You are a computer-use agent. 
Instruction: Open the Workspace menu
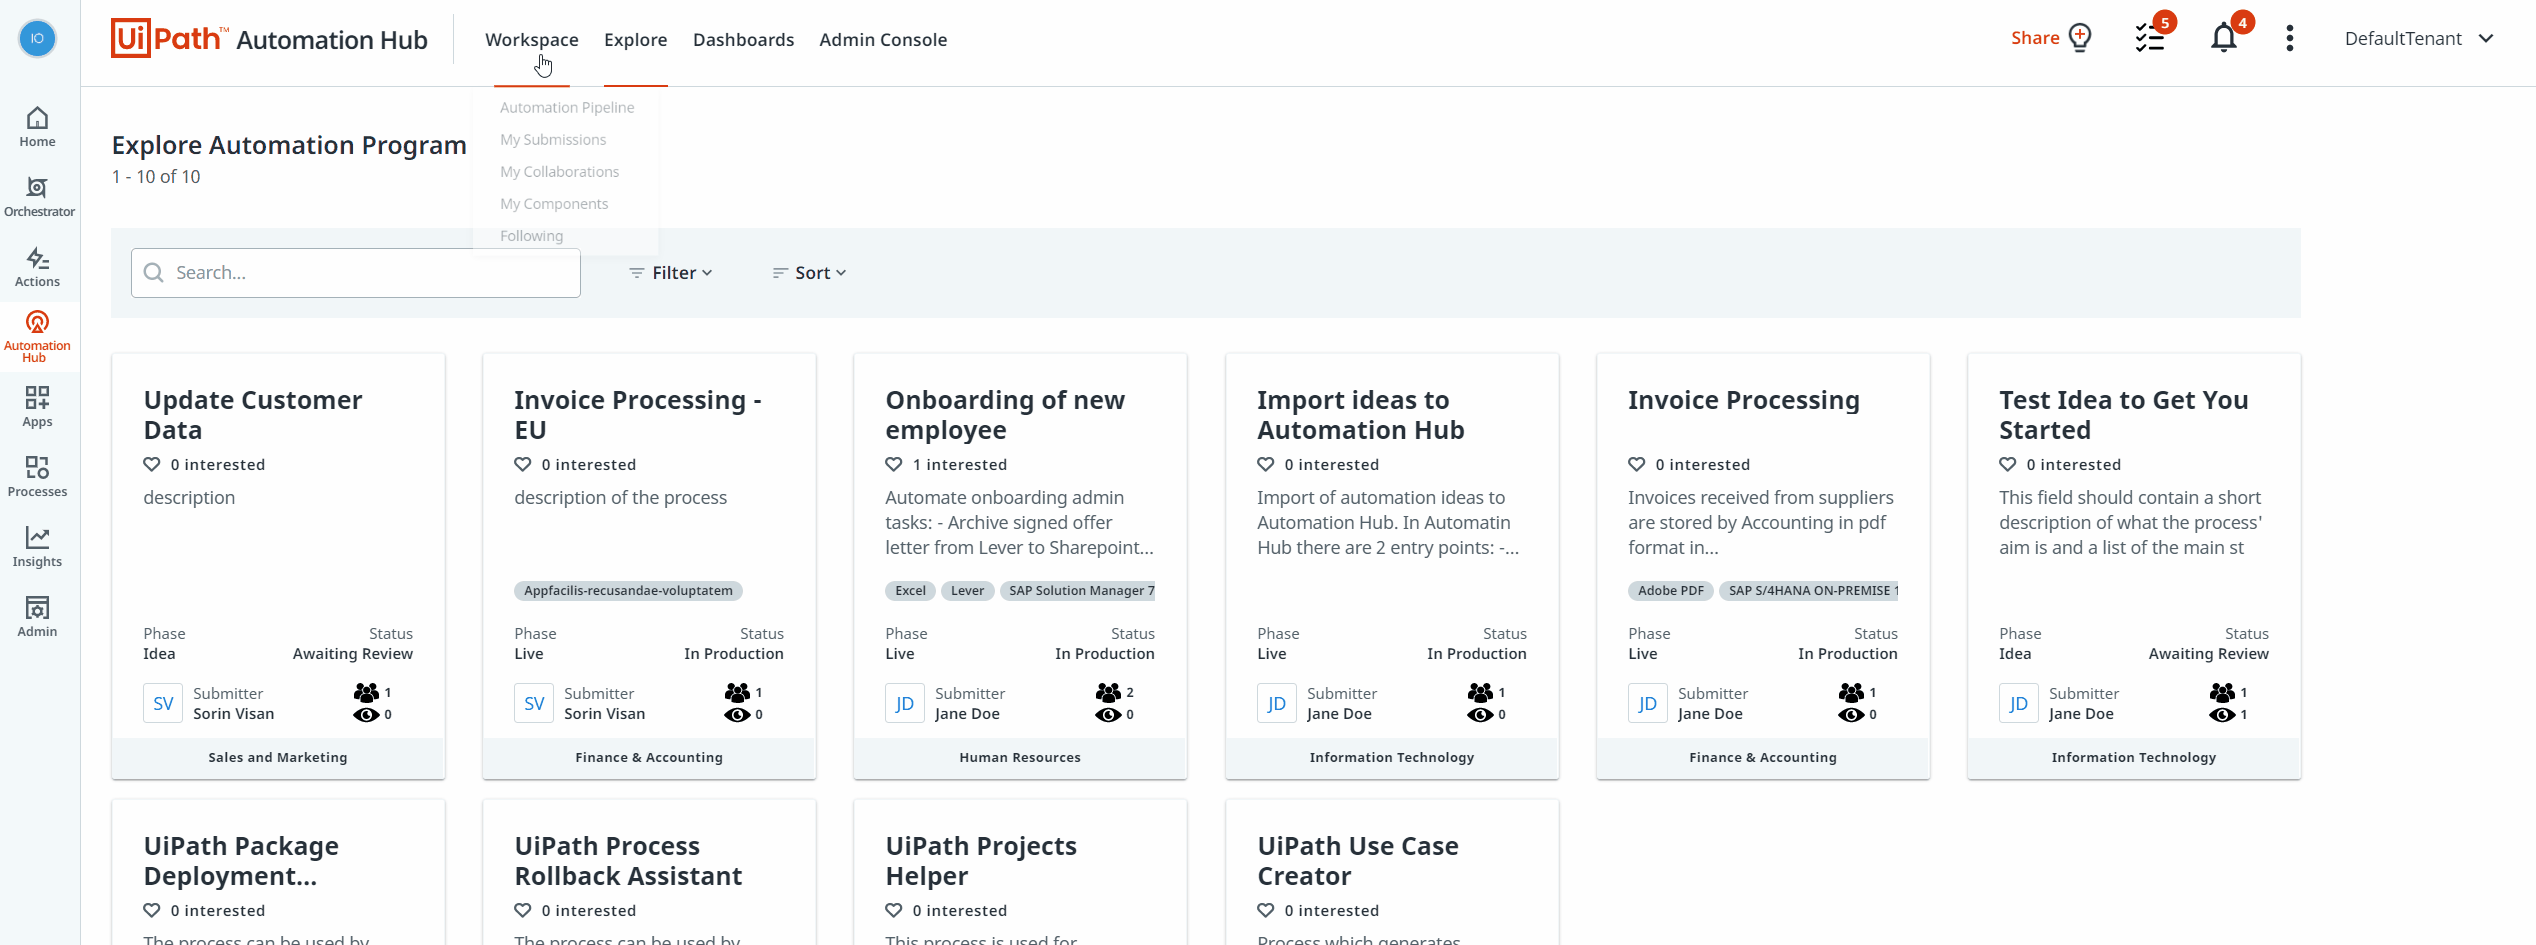point(532,39)
